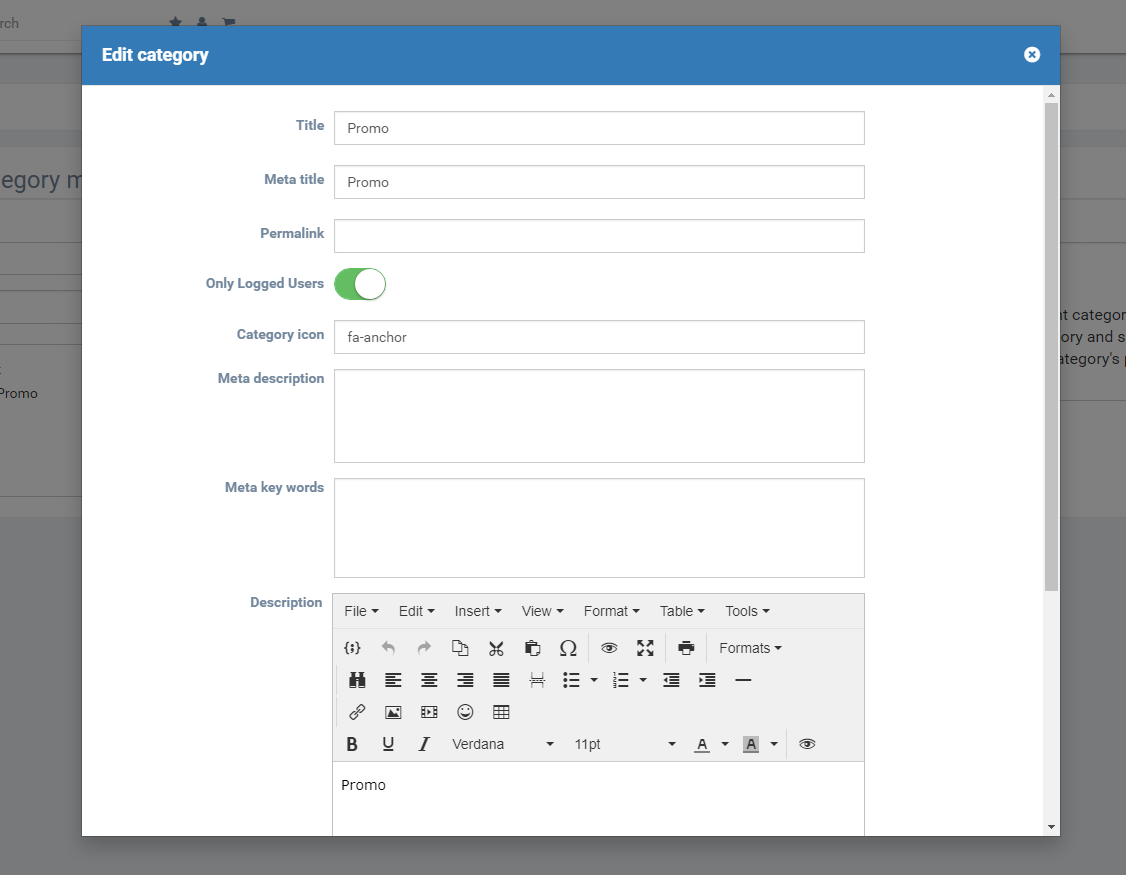Click the numbered list icon

pyautogui.click(x=620, y=680)
